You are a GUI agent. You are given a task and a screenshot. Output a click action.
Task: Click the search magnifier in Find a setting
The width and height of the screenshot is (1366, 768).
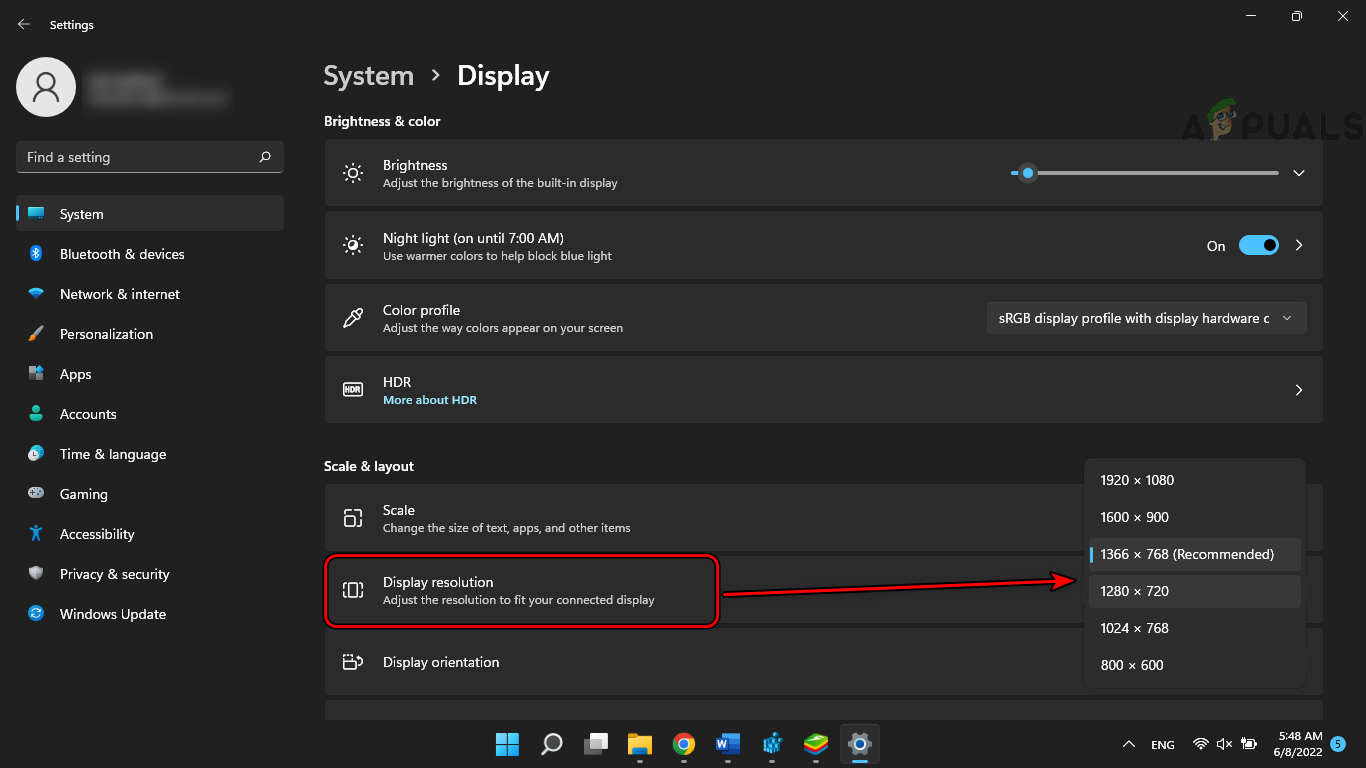point(265,157)
